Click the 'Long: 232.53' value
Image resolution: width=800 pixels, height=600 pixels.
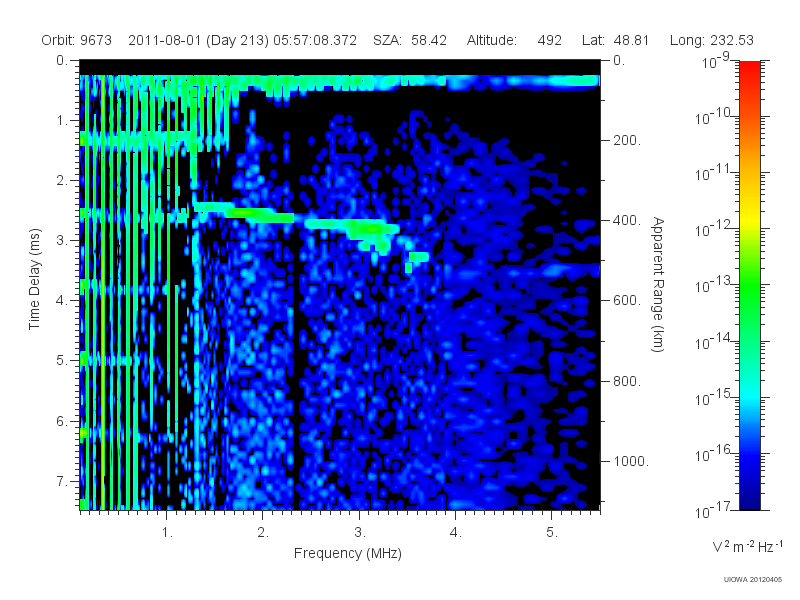click(x=712, y=40)
